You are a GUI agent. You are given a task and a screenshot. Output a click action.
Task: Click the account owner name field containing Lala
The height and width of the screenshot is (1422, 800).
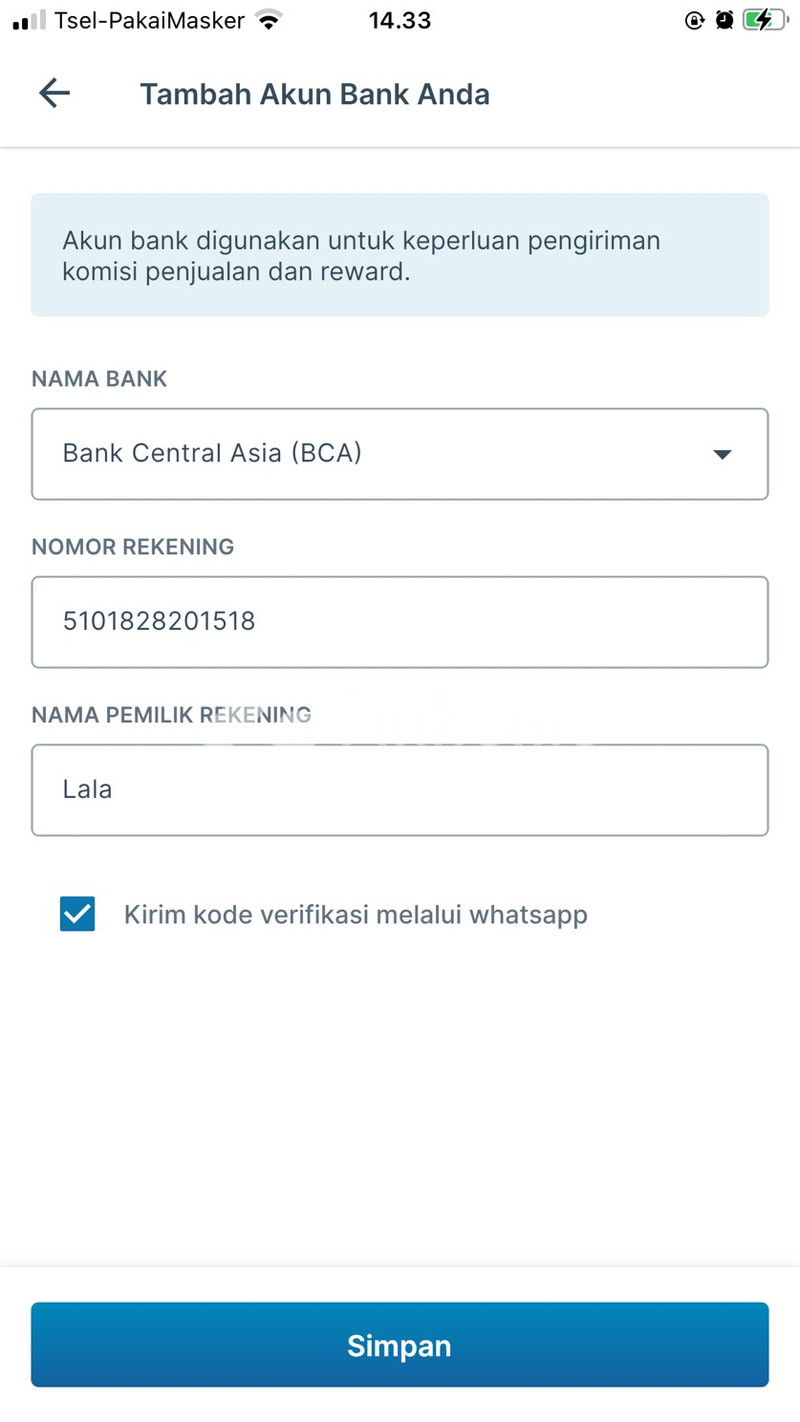(x=400, y=789)
